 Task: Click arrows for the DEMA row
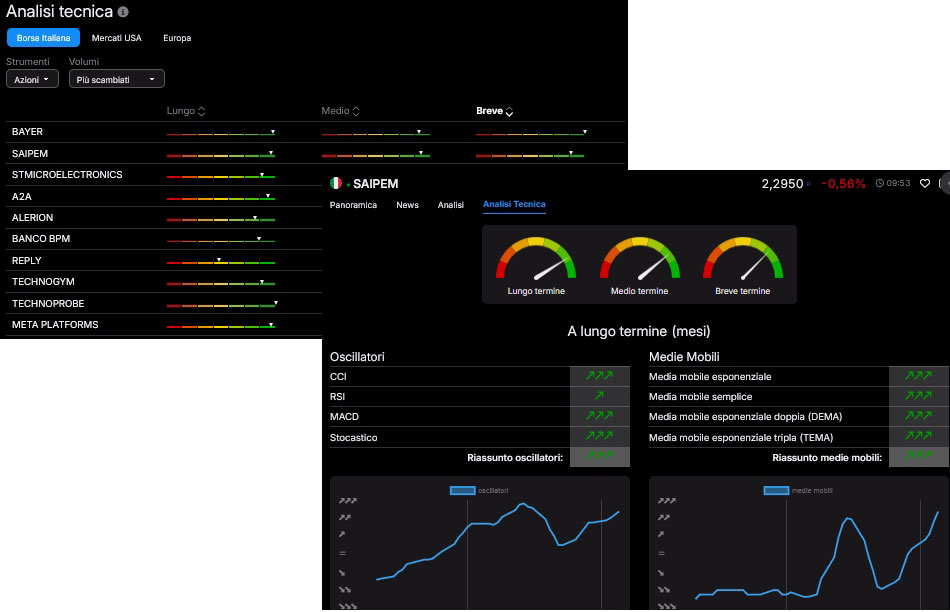[918, 416]
